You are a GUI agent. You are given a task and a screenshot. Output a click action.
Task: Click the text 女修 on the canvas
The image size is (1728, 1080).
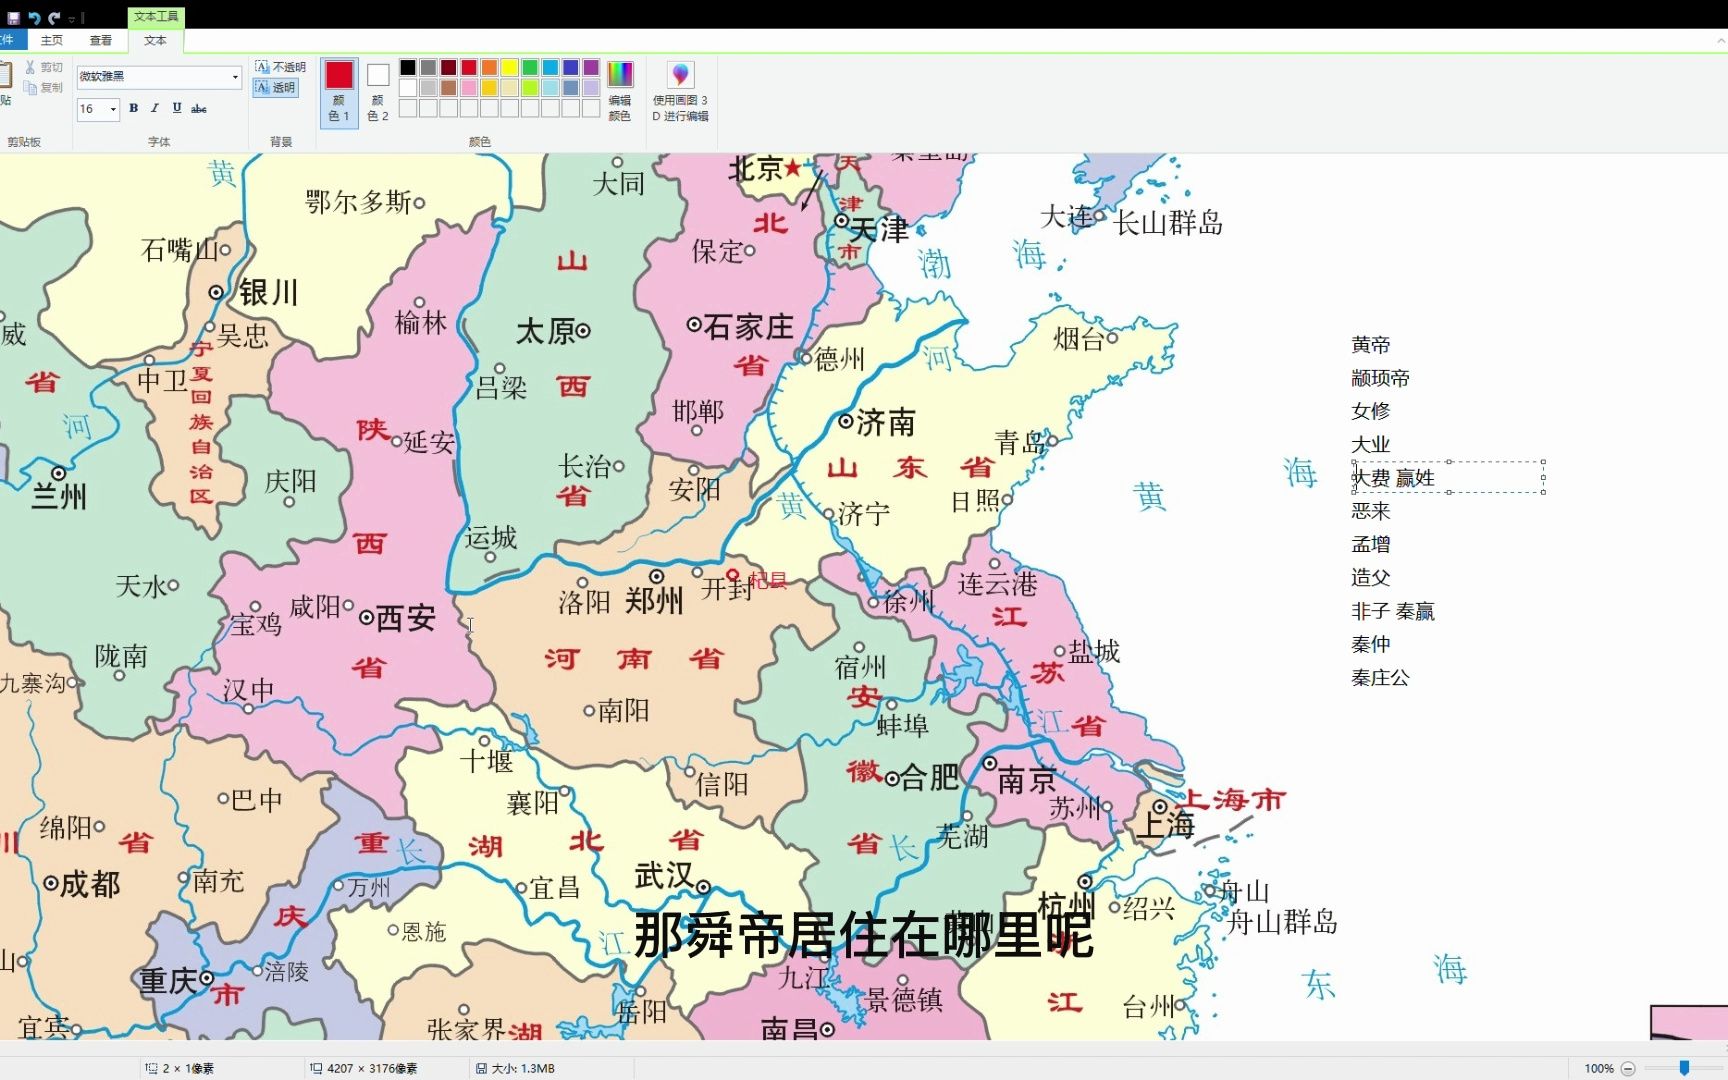tap(1370, 411)
